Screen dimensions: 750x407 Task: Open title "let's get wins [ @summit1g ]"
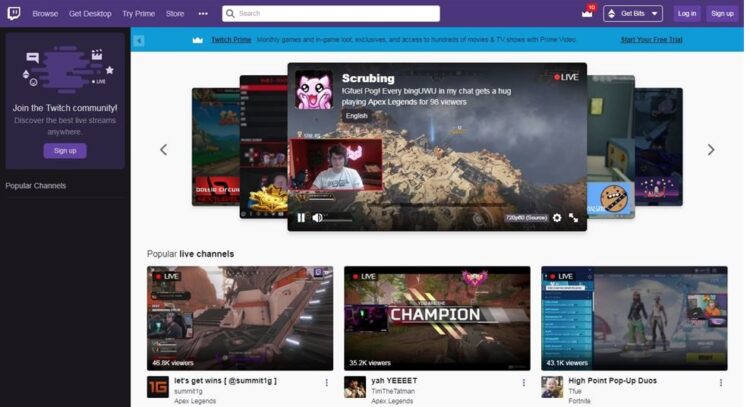(225, 381)
